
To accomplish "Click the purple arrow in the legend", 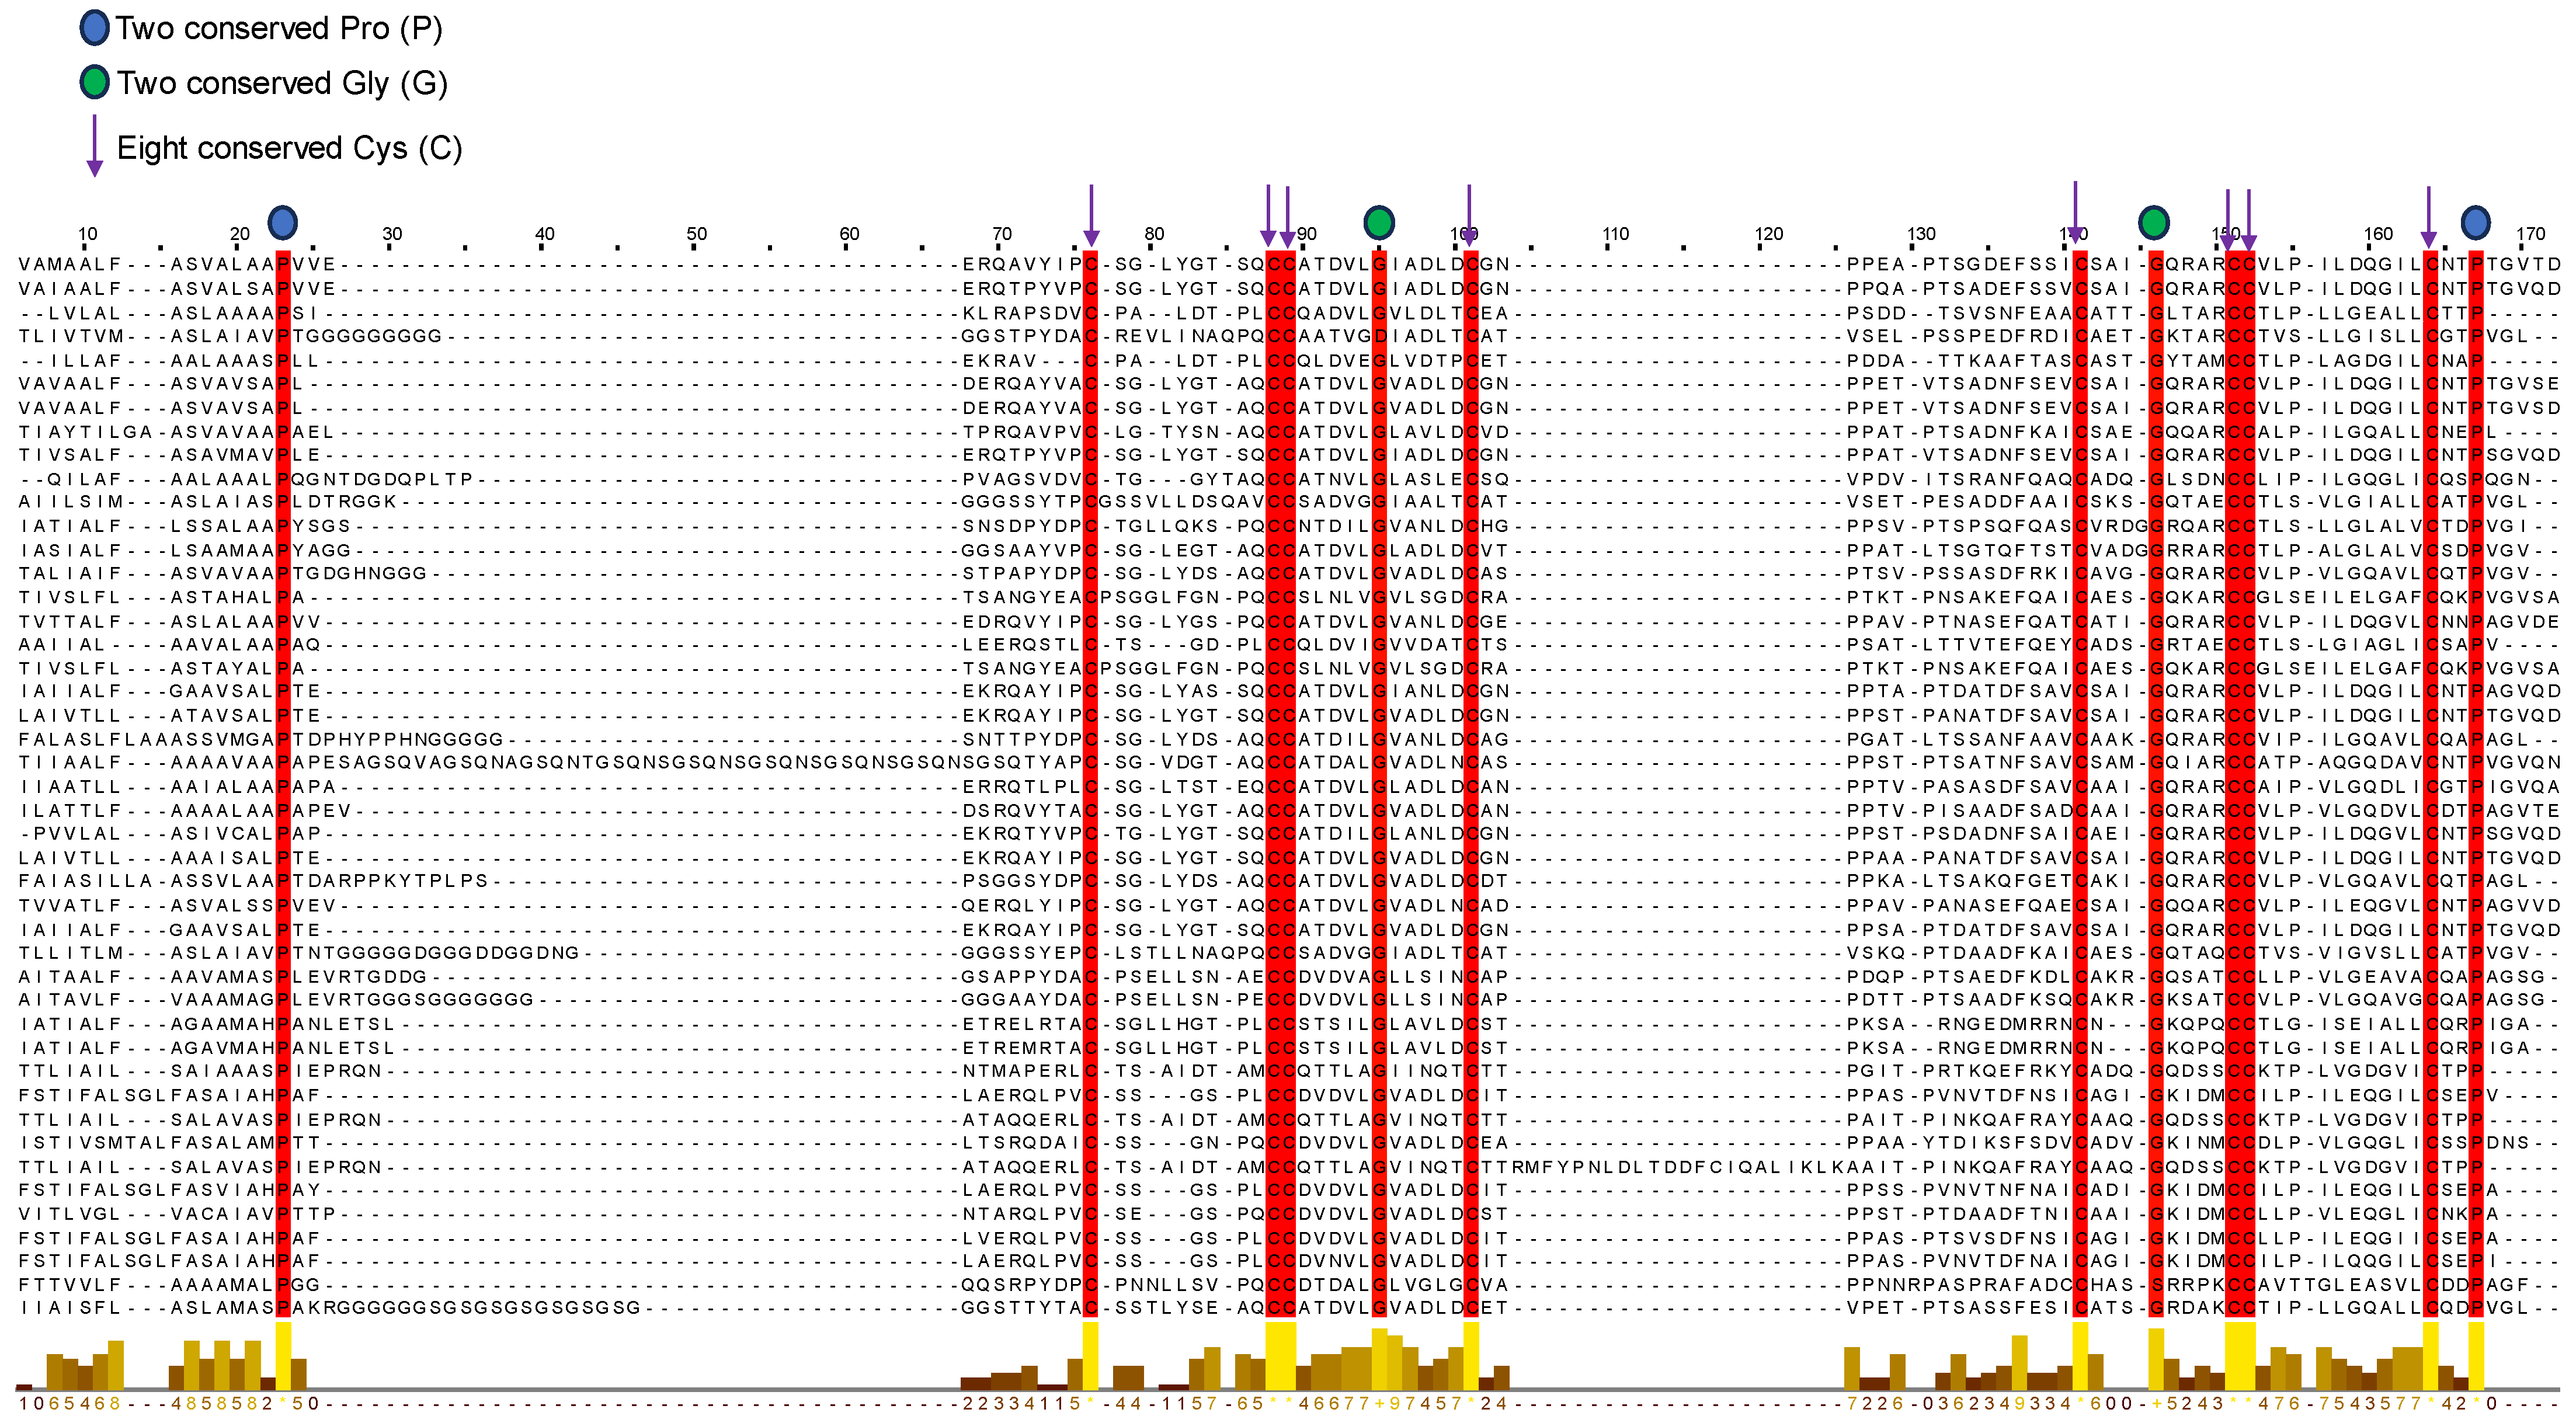I will (x=94, y=146).
